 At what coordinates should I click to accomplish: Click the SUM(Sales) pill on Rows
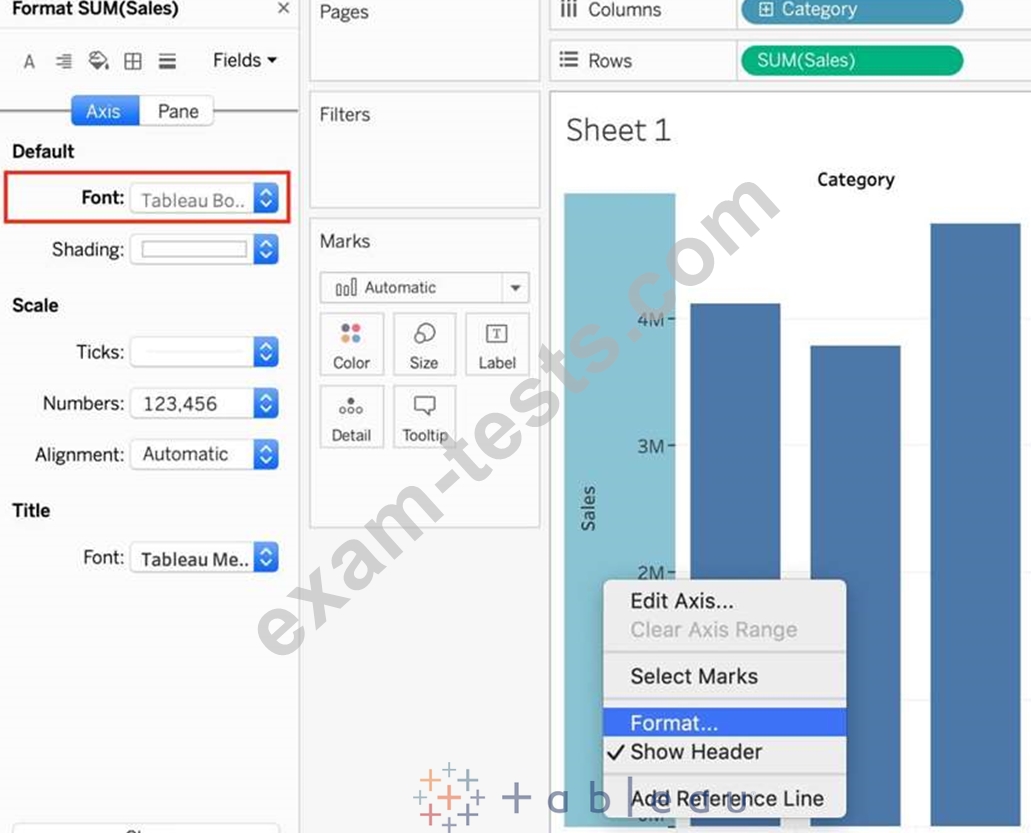[x=851, y=60]
